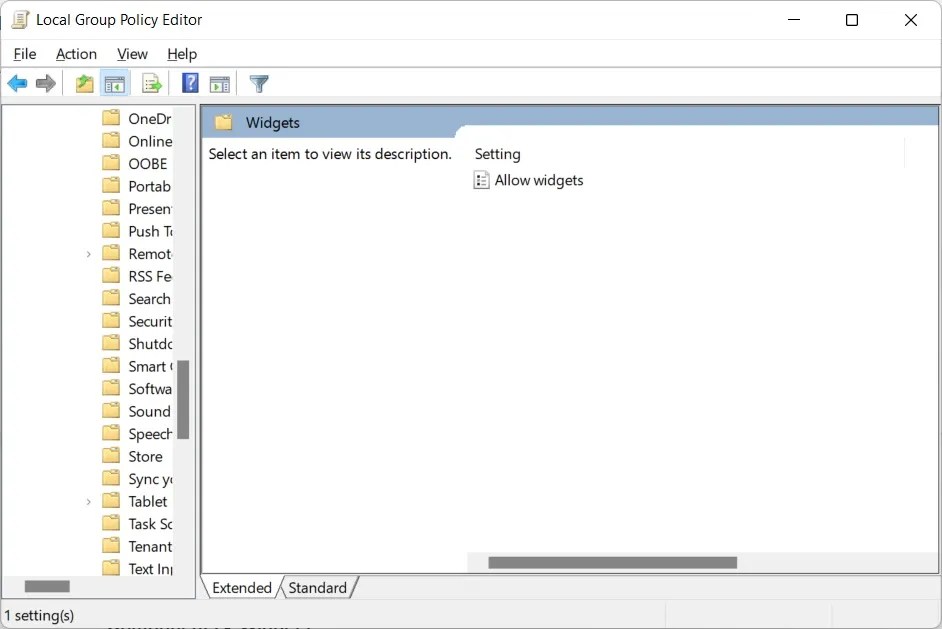Select the Allow widgets setting
Viewport: 942px width, 629px height.
539,180
